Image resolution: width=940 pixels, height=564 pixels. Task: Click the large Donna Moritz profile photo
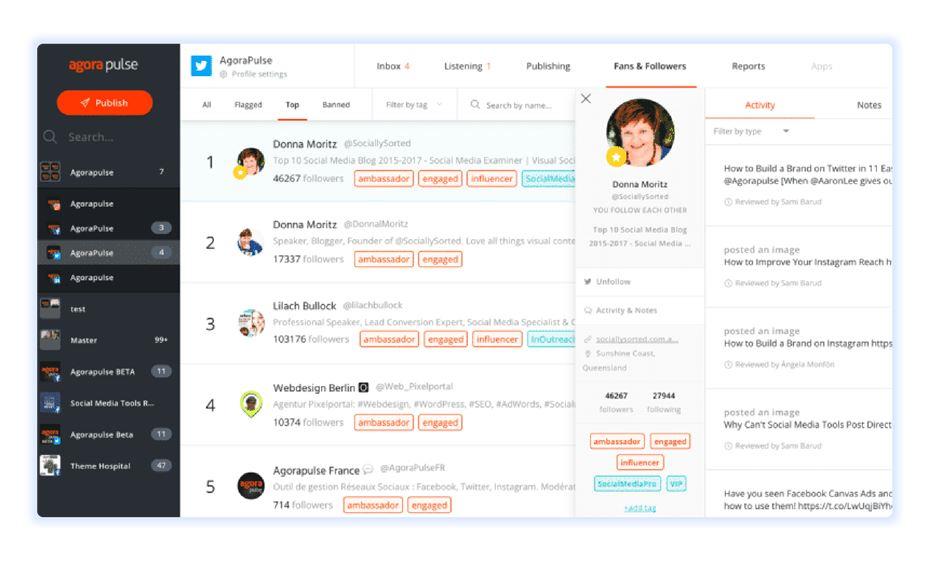640,133
